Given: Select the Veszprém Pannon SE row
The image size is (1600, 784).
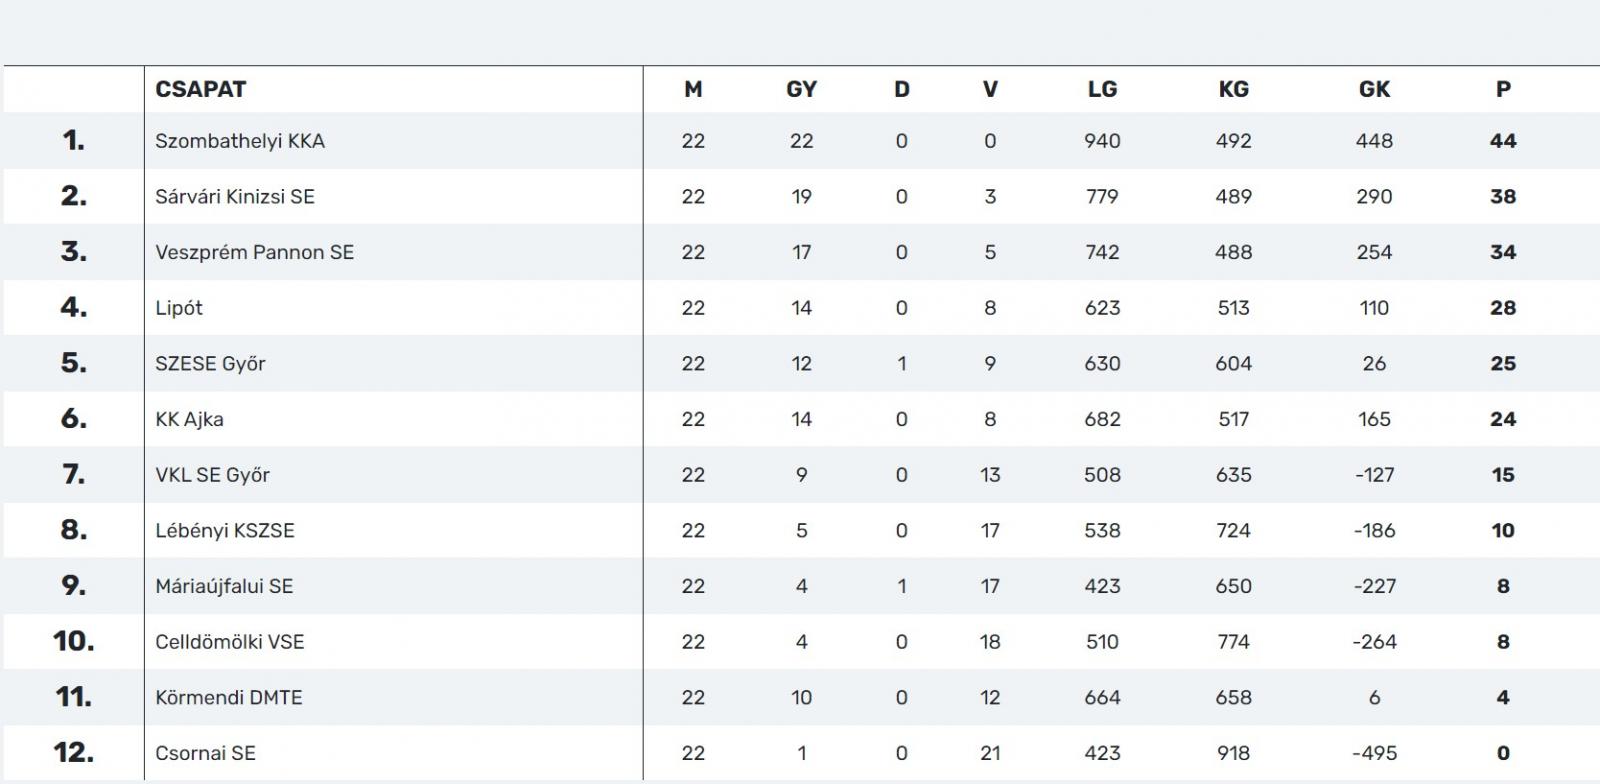Looking at the screenshot, I should (800, 252).
